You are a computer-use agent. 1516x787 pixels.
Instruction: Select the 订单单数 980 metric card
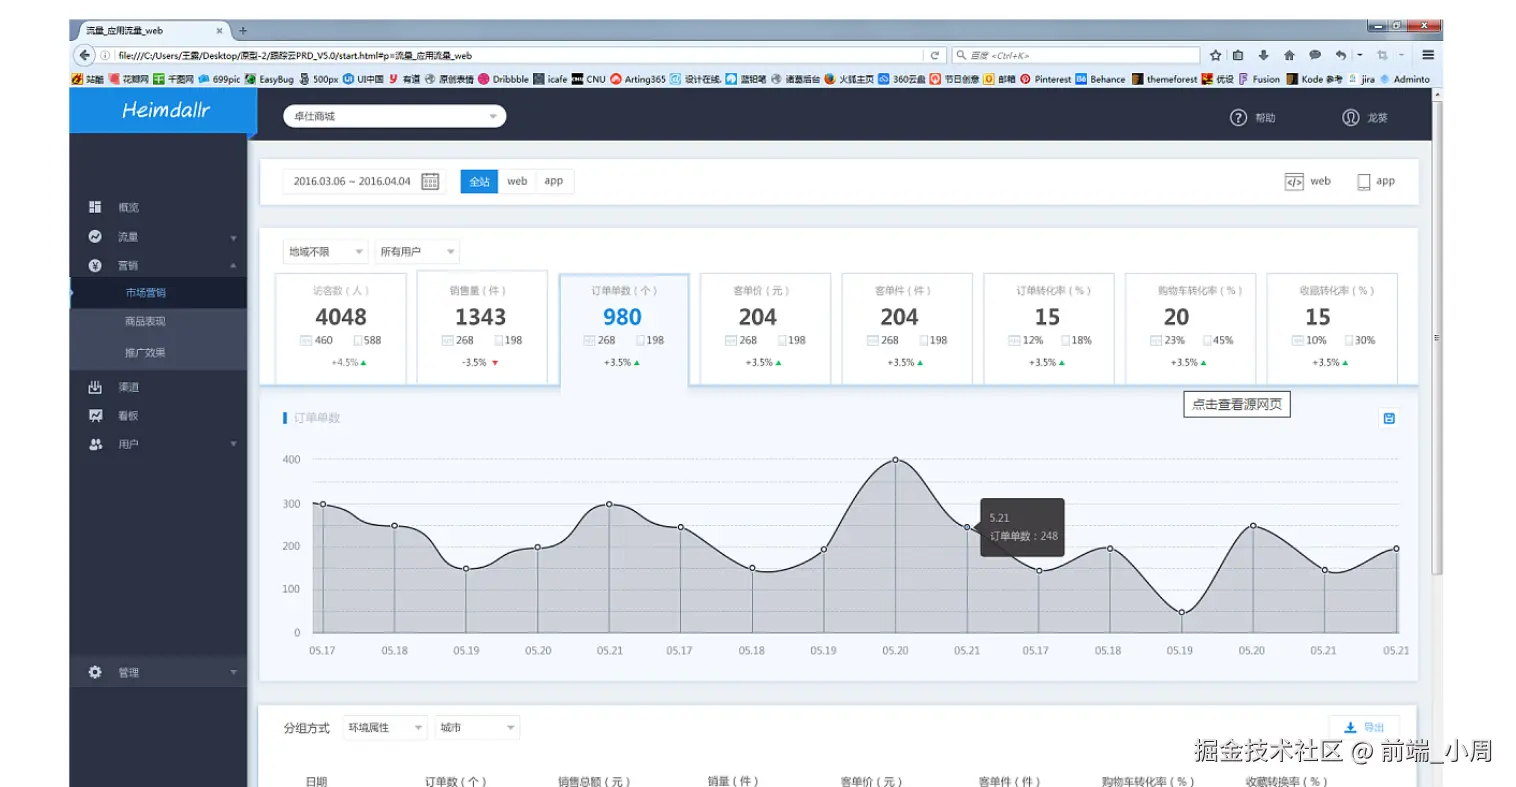[623, 329]
